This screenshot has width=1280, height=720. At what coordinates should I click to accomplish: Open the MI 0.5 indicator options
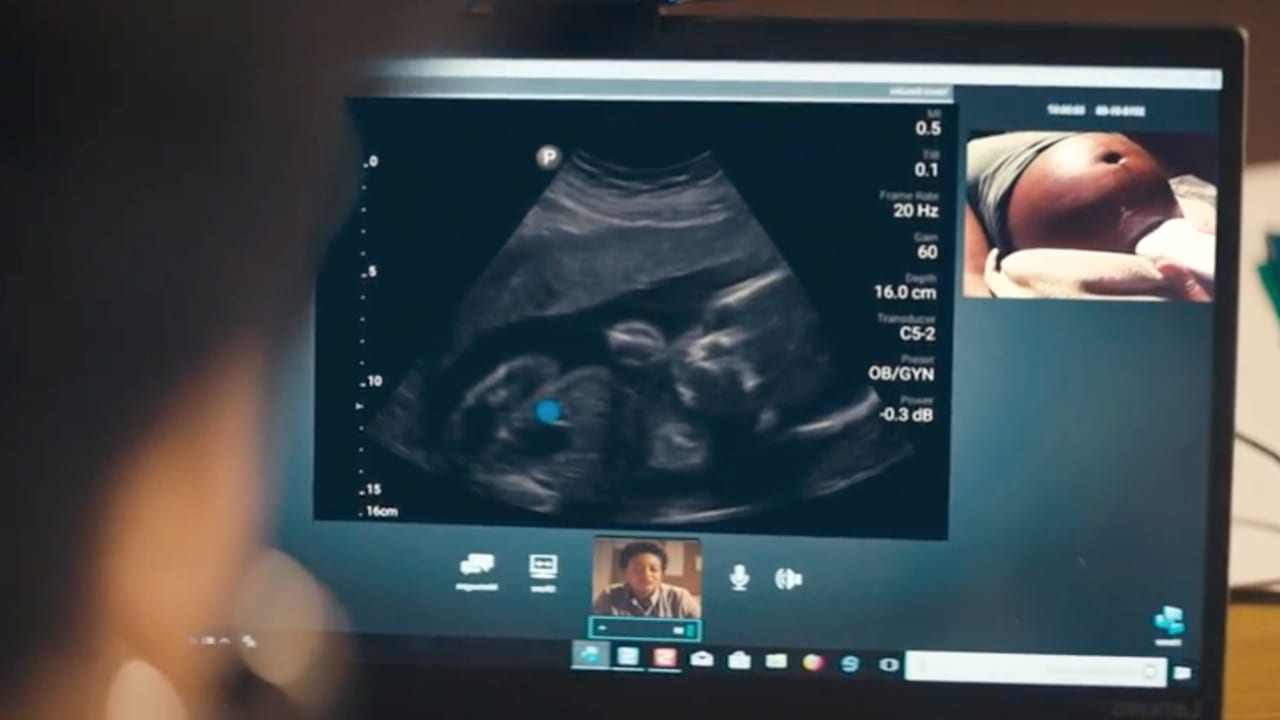tap(930, 128)
